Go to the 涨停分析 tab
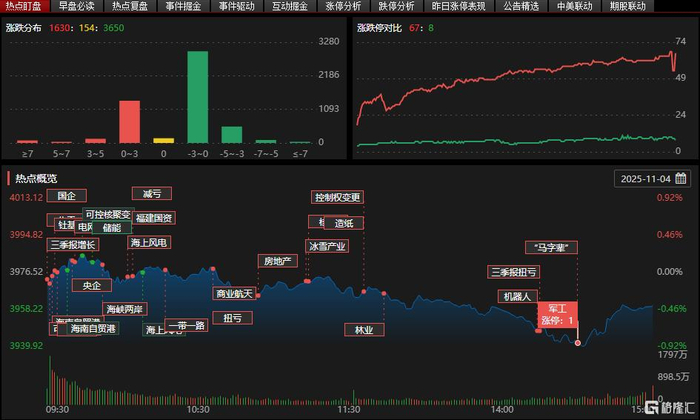 point(343,6)
